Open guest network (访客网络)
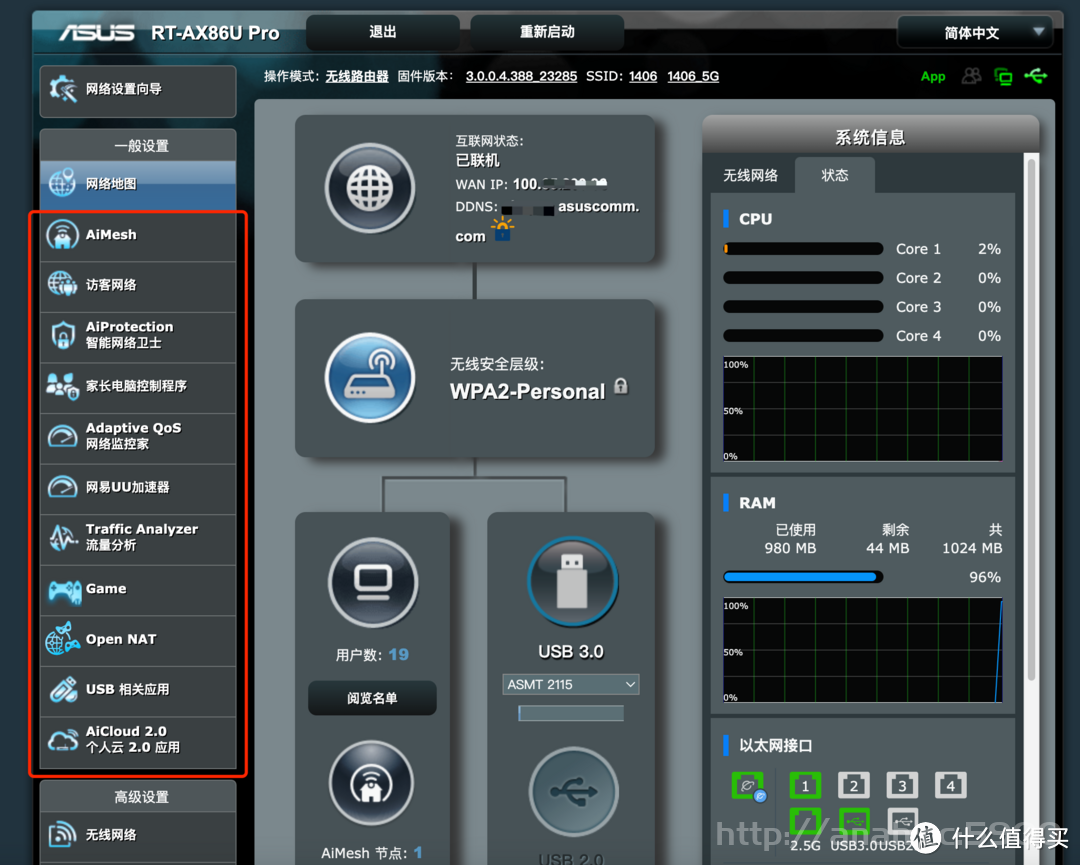The height and width of the screenshot is (865, 1080). 138,285
